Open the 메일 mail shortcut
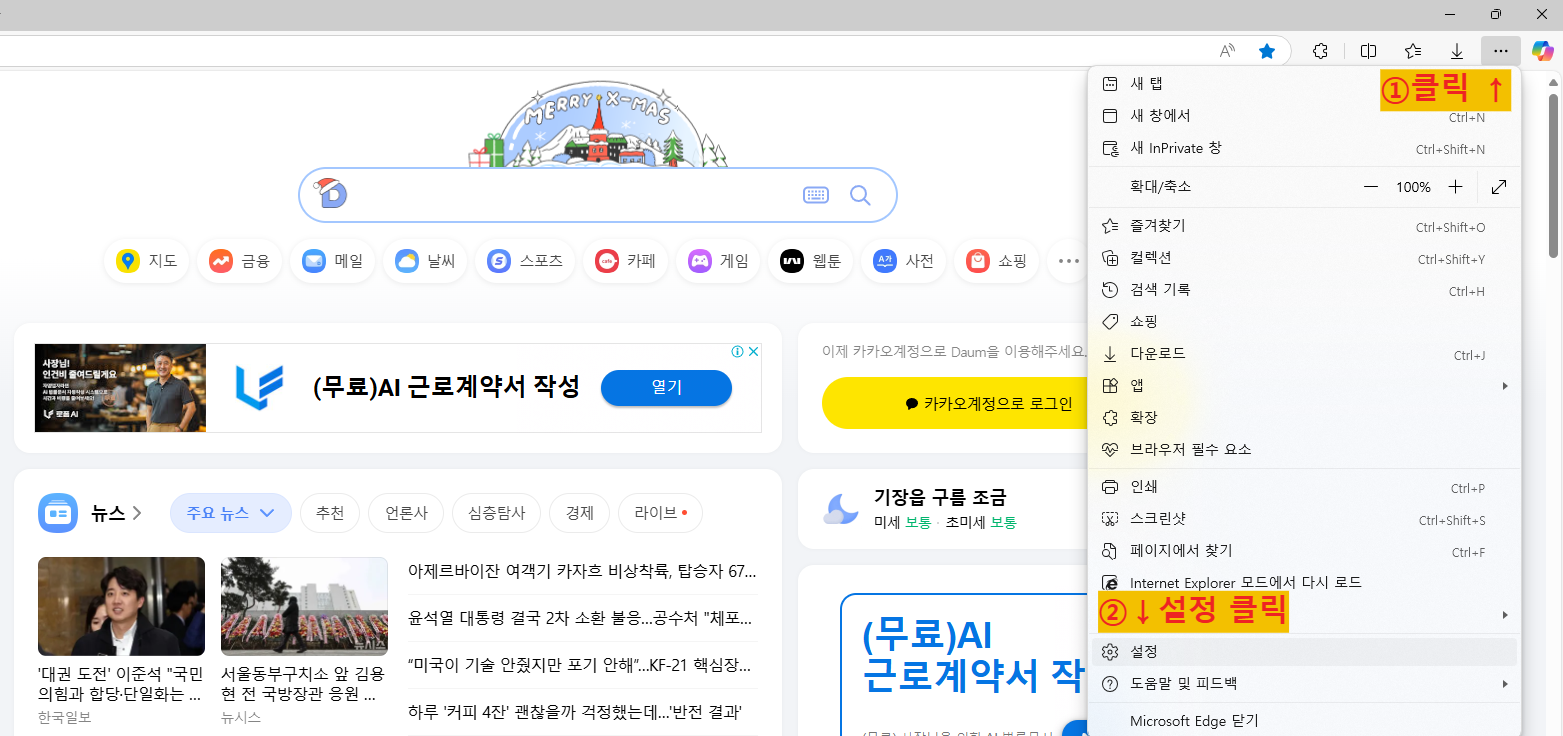The width and height of the screenshot is (1563, 736). pyautogui.click(x=332, y=261)
